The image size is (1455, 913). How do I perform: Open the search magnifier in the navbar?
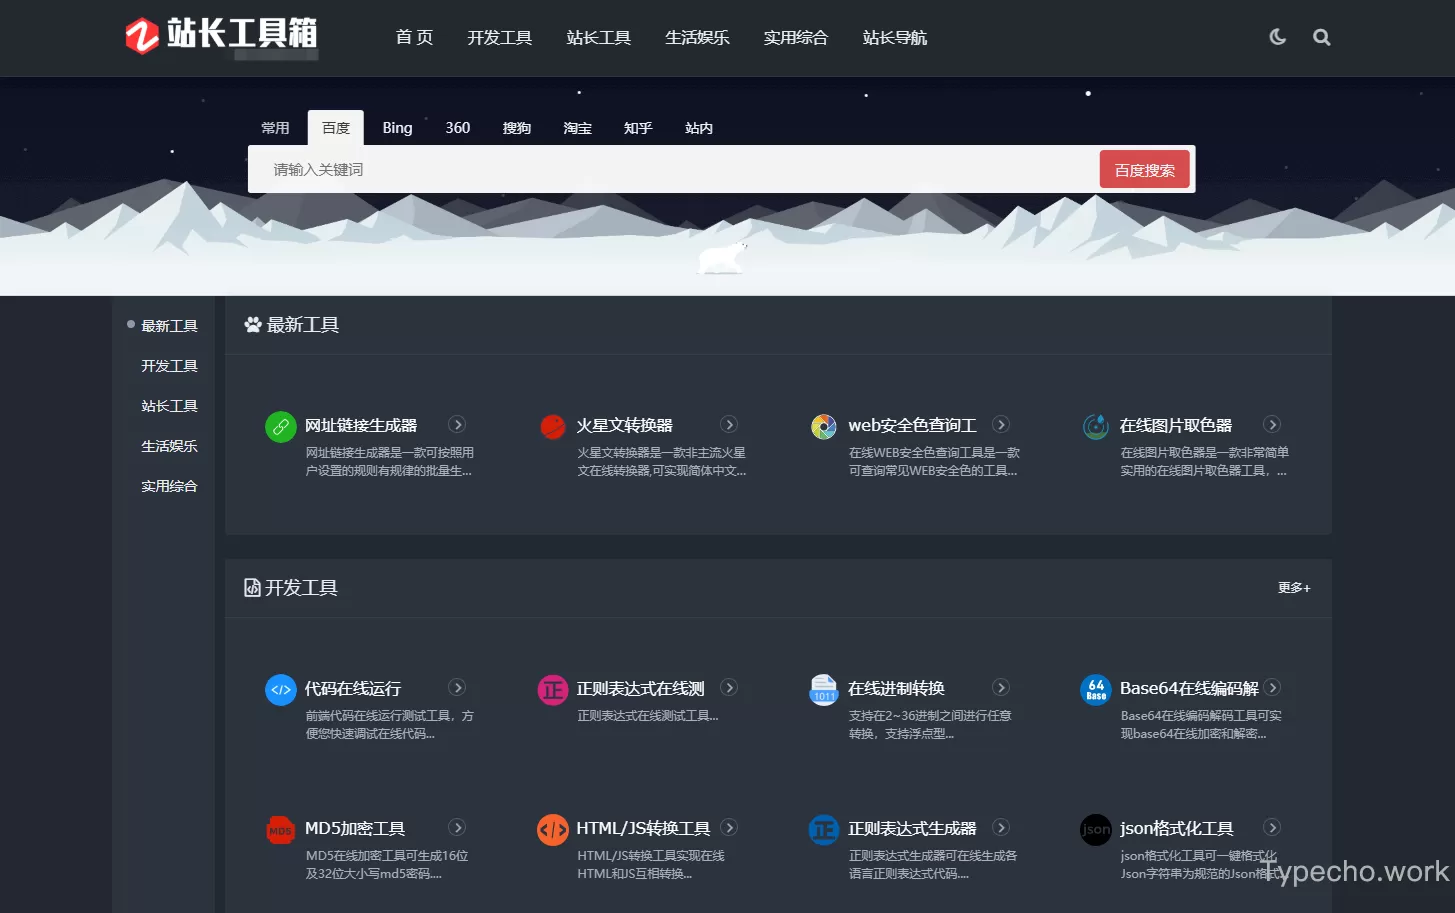pos(1321,36)
